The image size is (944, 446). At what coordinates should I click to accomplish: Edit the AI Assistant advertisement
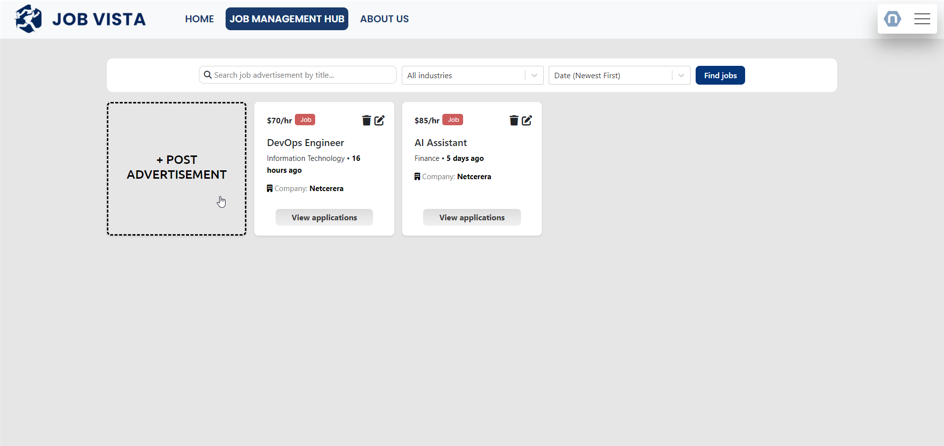coord(527,120)
